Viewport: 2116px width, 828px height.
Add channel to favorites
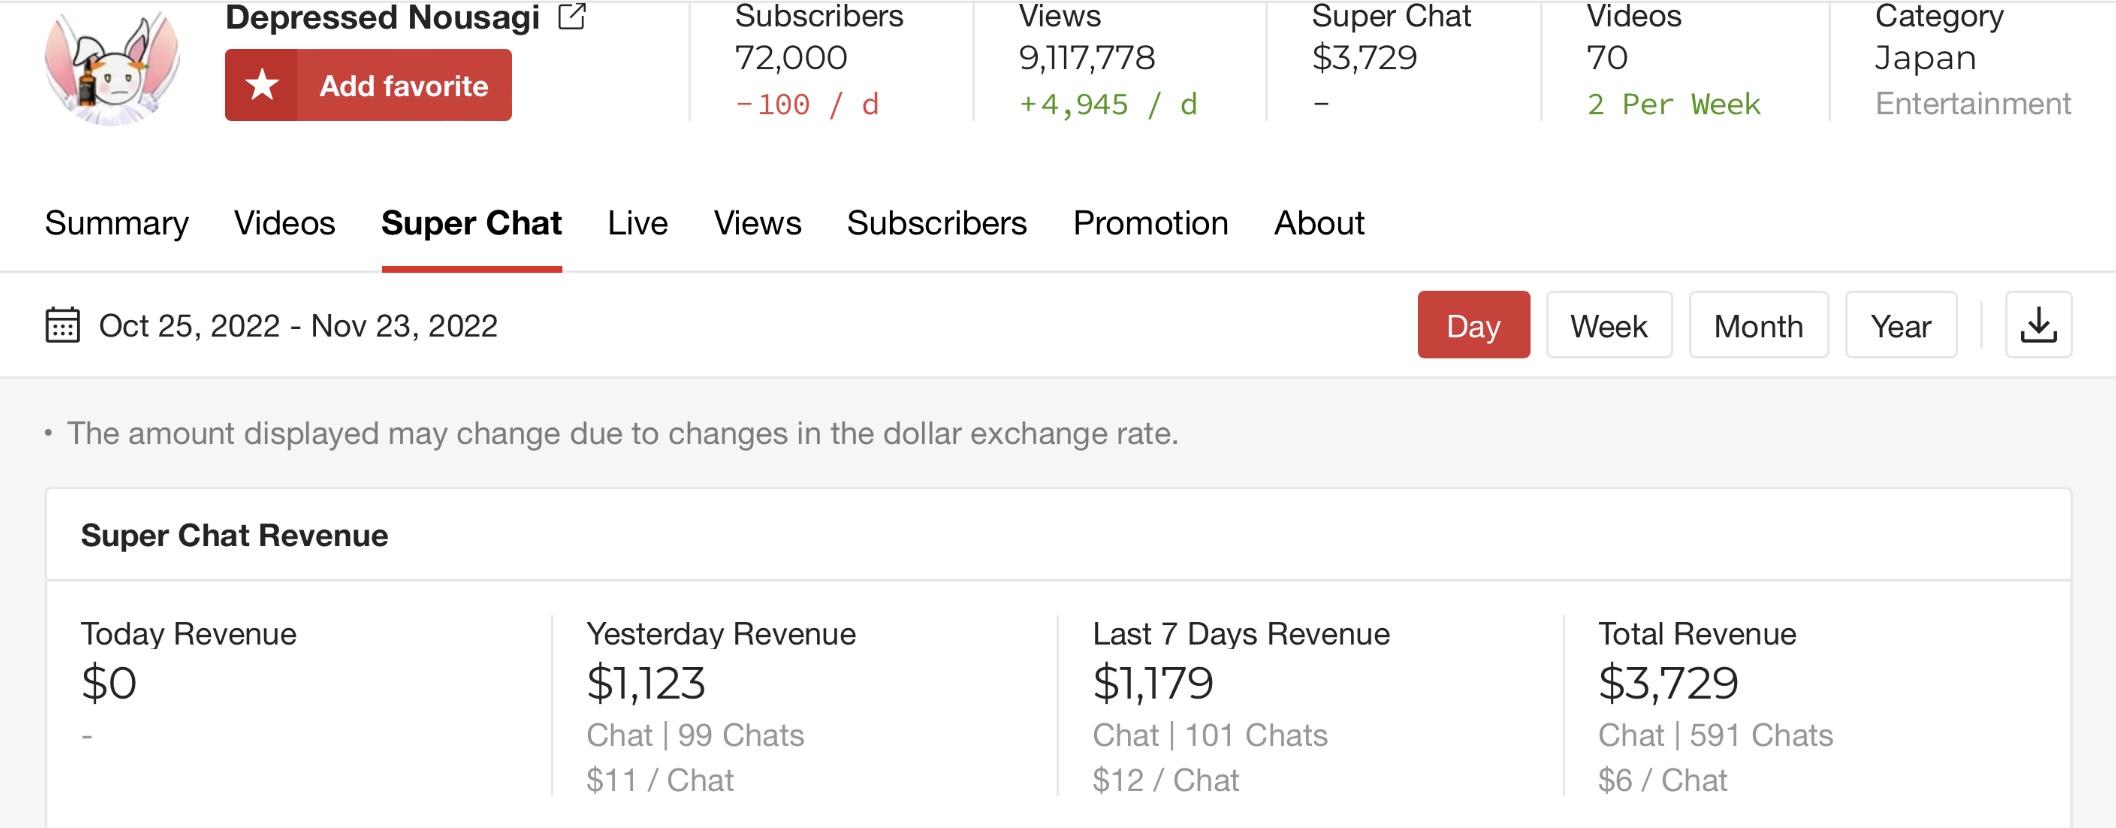coord(368,85)
